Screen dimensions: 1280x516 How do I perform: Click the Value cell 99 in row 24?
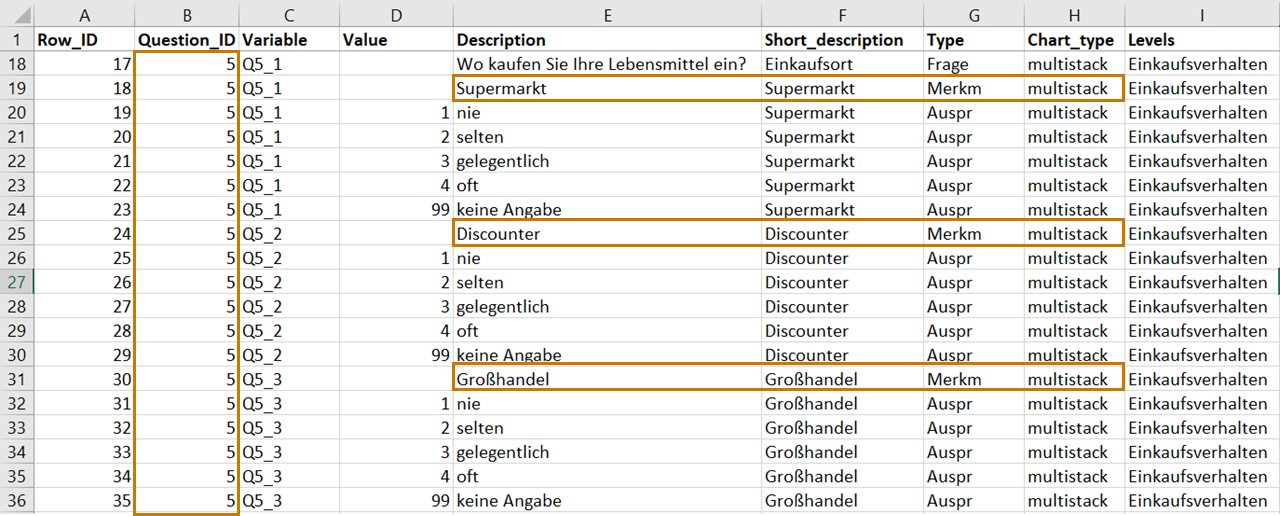(396, 210)
